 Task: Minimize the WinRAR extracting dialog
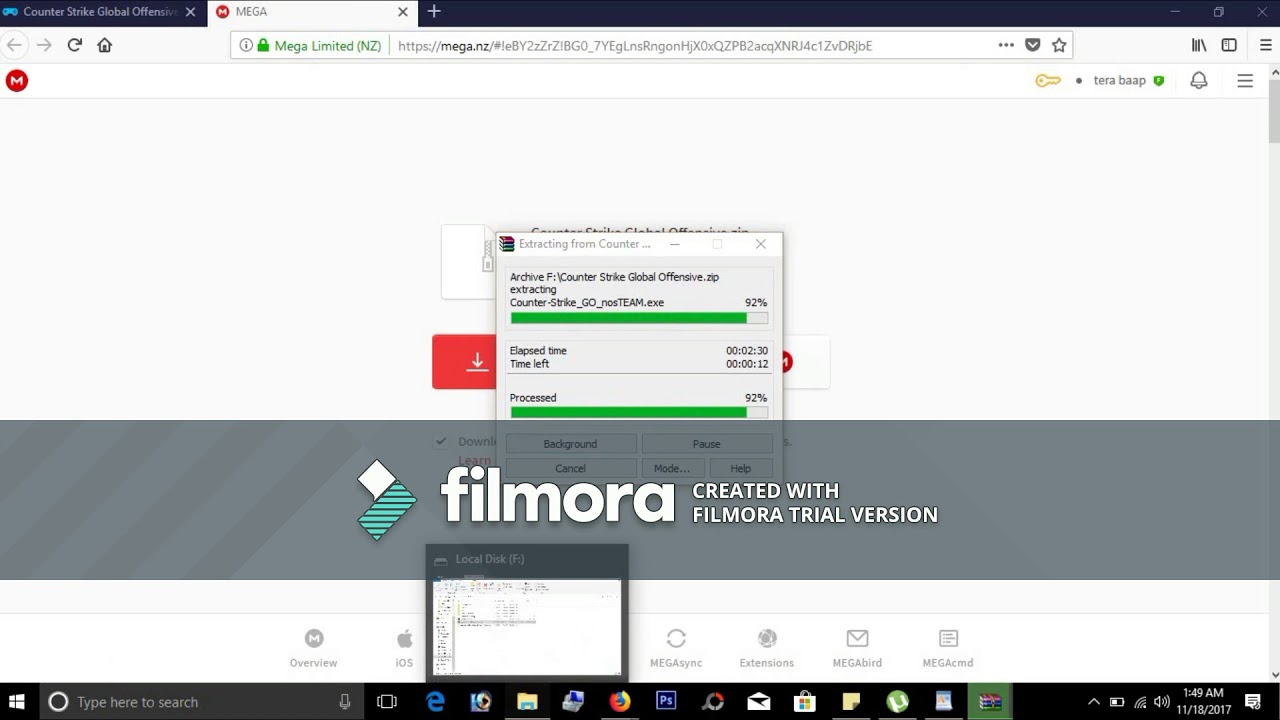click(675, 244)
